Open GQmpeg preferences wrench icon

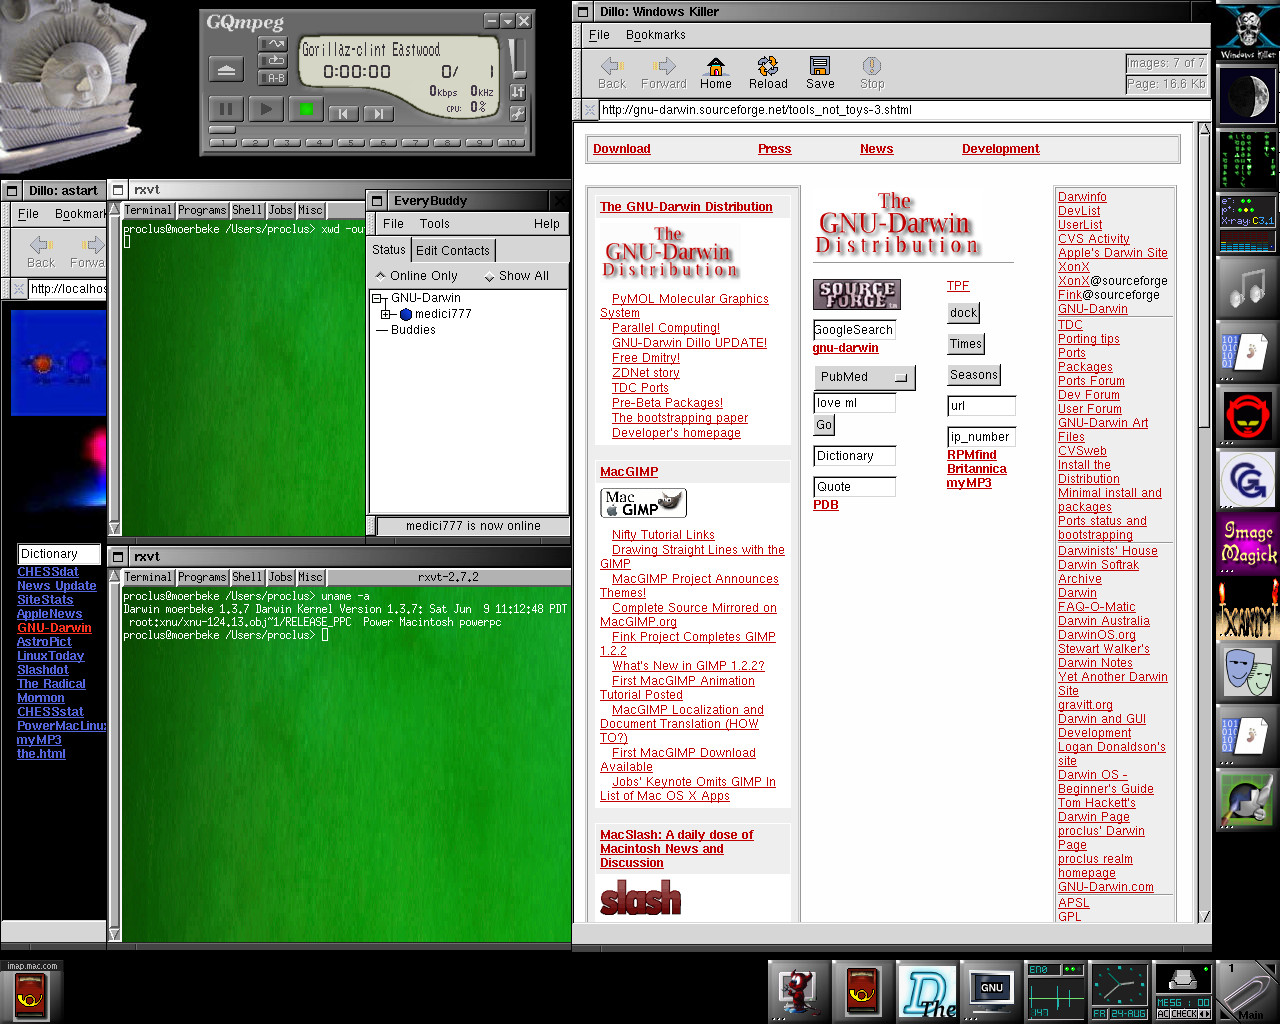click(x=518, y=113)
